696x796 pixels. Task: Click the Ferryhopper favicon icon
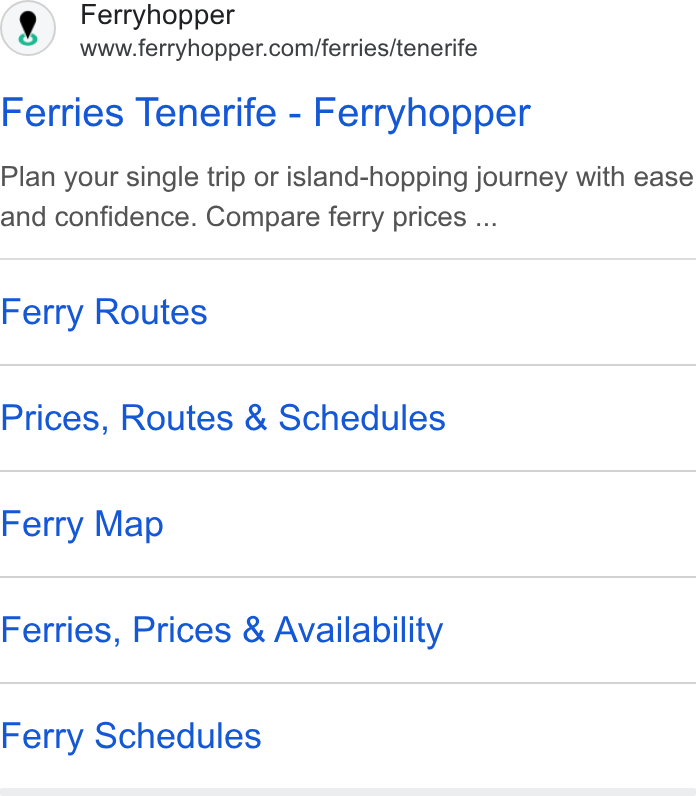point(28,28)
